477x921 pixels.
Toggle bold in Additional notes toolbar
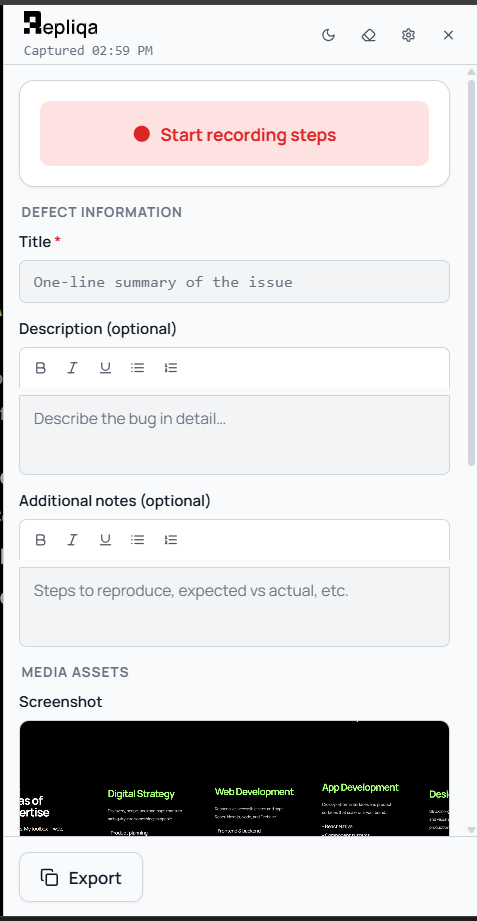coord(41,540)
